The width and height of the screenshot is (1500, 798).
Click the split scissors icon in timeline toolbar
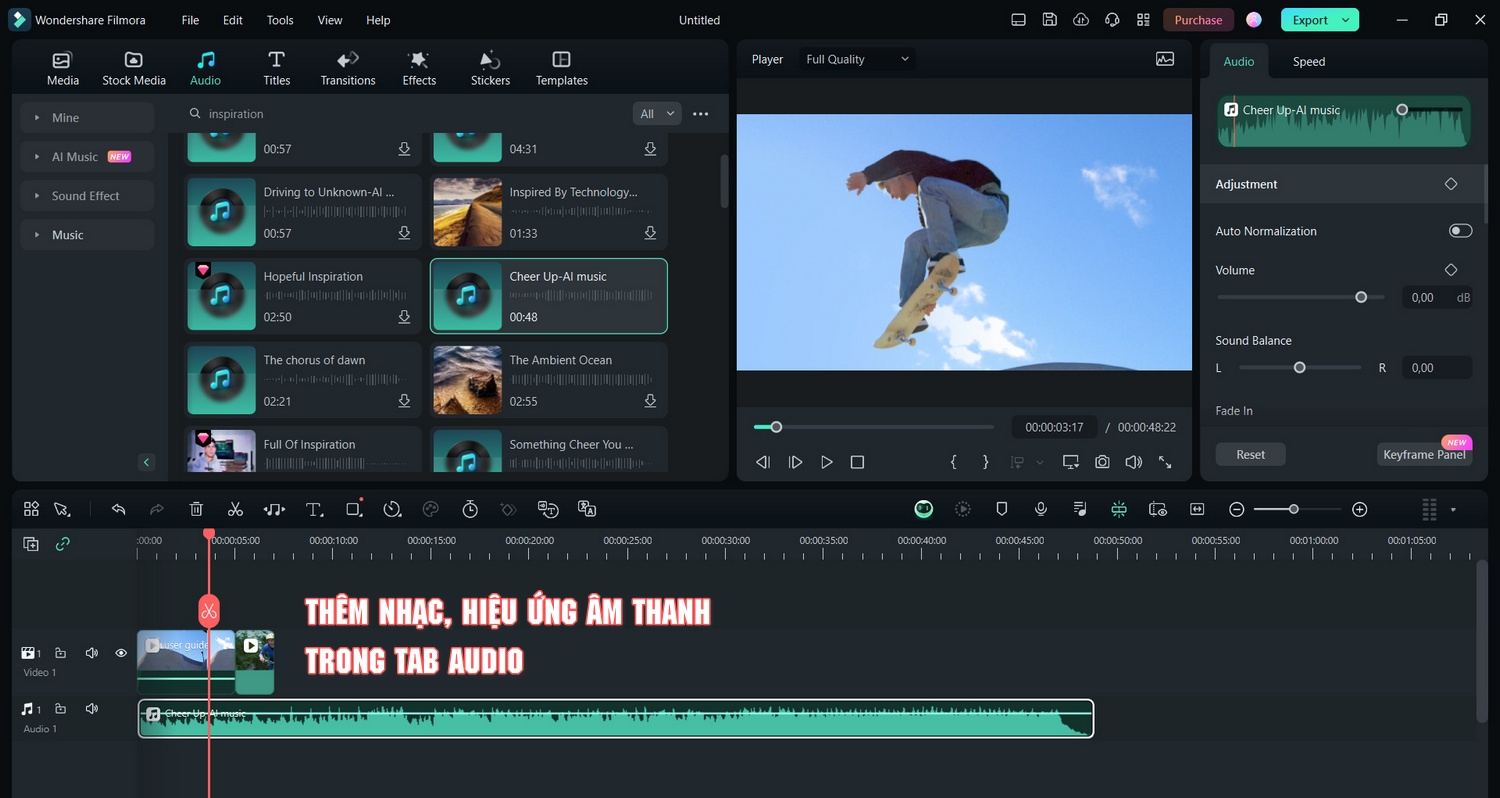point(235,509)
